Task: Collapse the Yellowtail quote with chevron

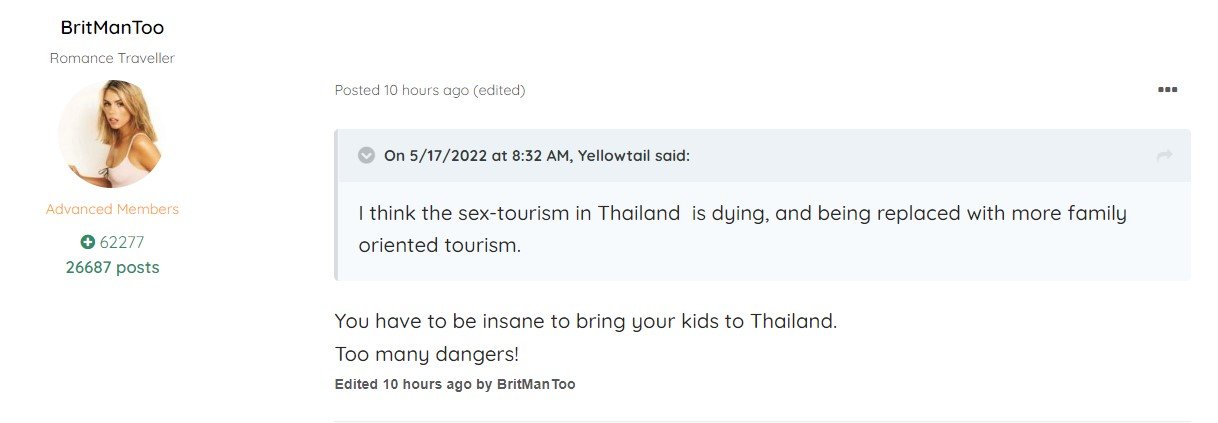Action: coord(367,155)
